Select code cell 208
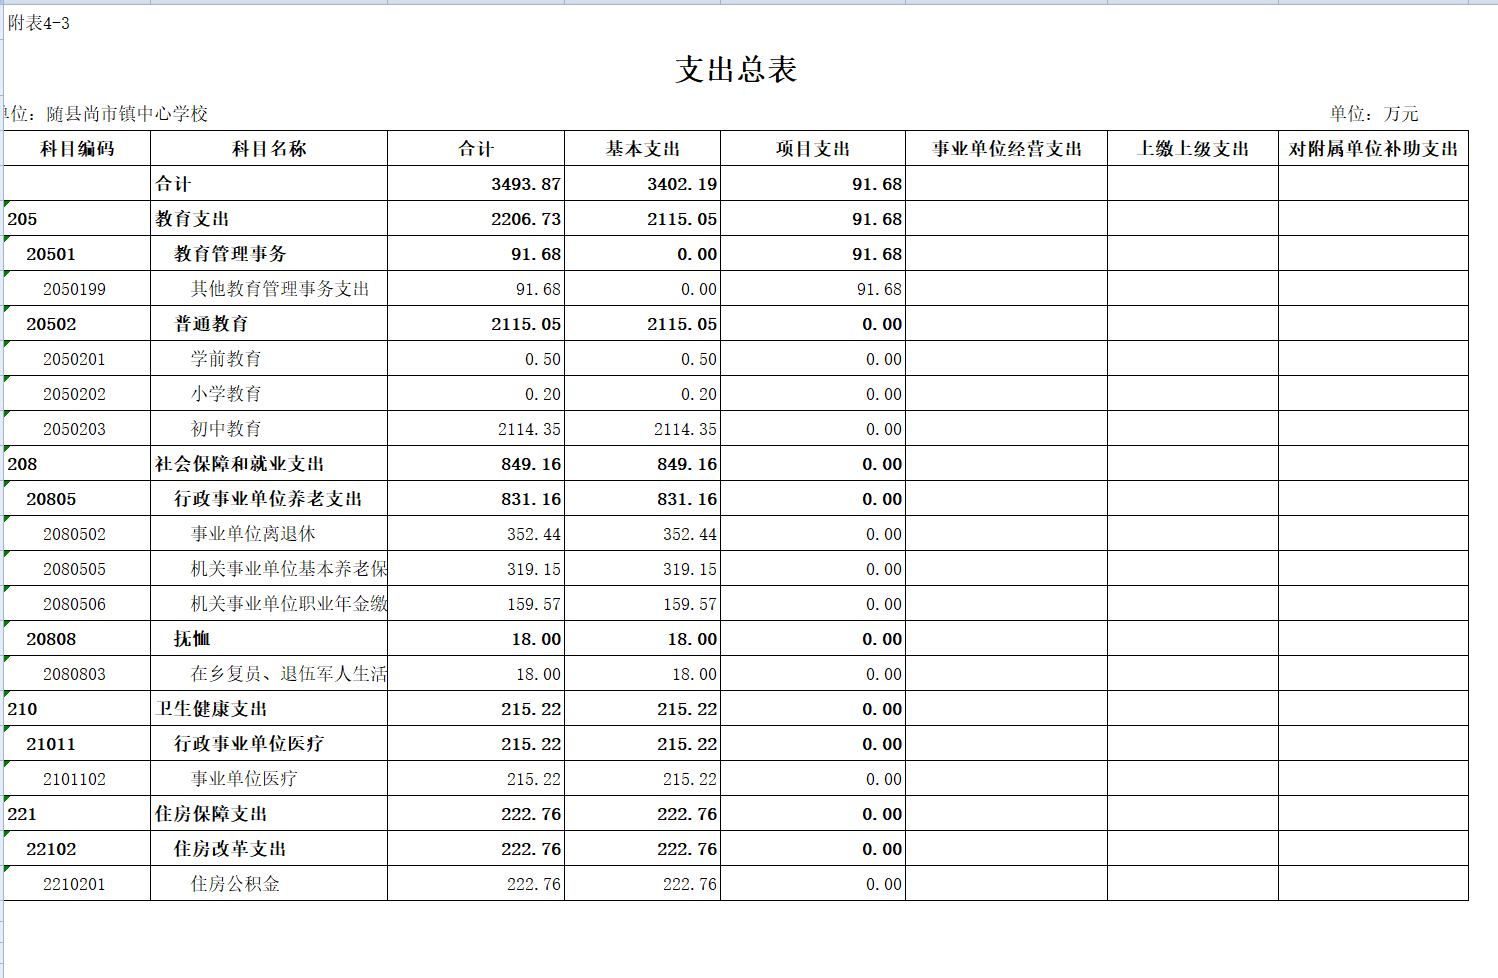Image resolution: width=1498 pixels, height=978 pixels. coord(77,464)
